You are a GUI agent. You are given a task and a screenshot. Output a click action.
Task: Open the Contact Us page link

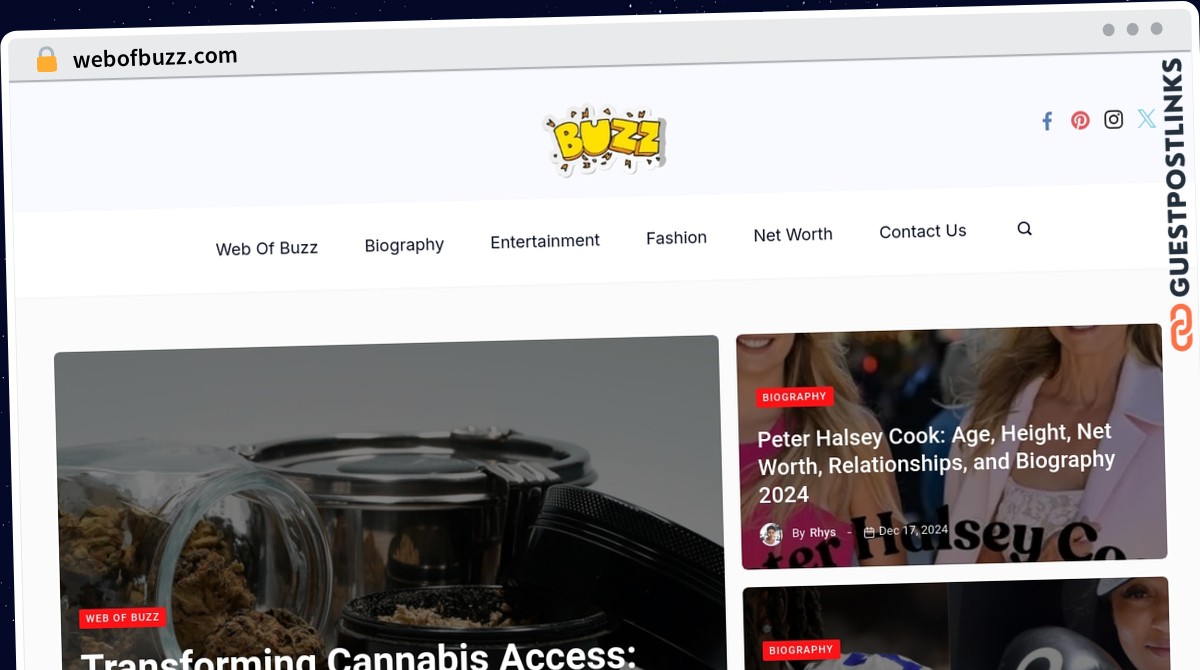(923, 231)
